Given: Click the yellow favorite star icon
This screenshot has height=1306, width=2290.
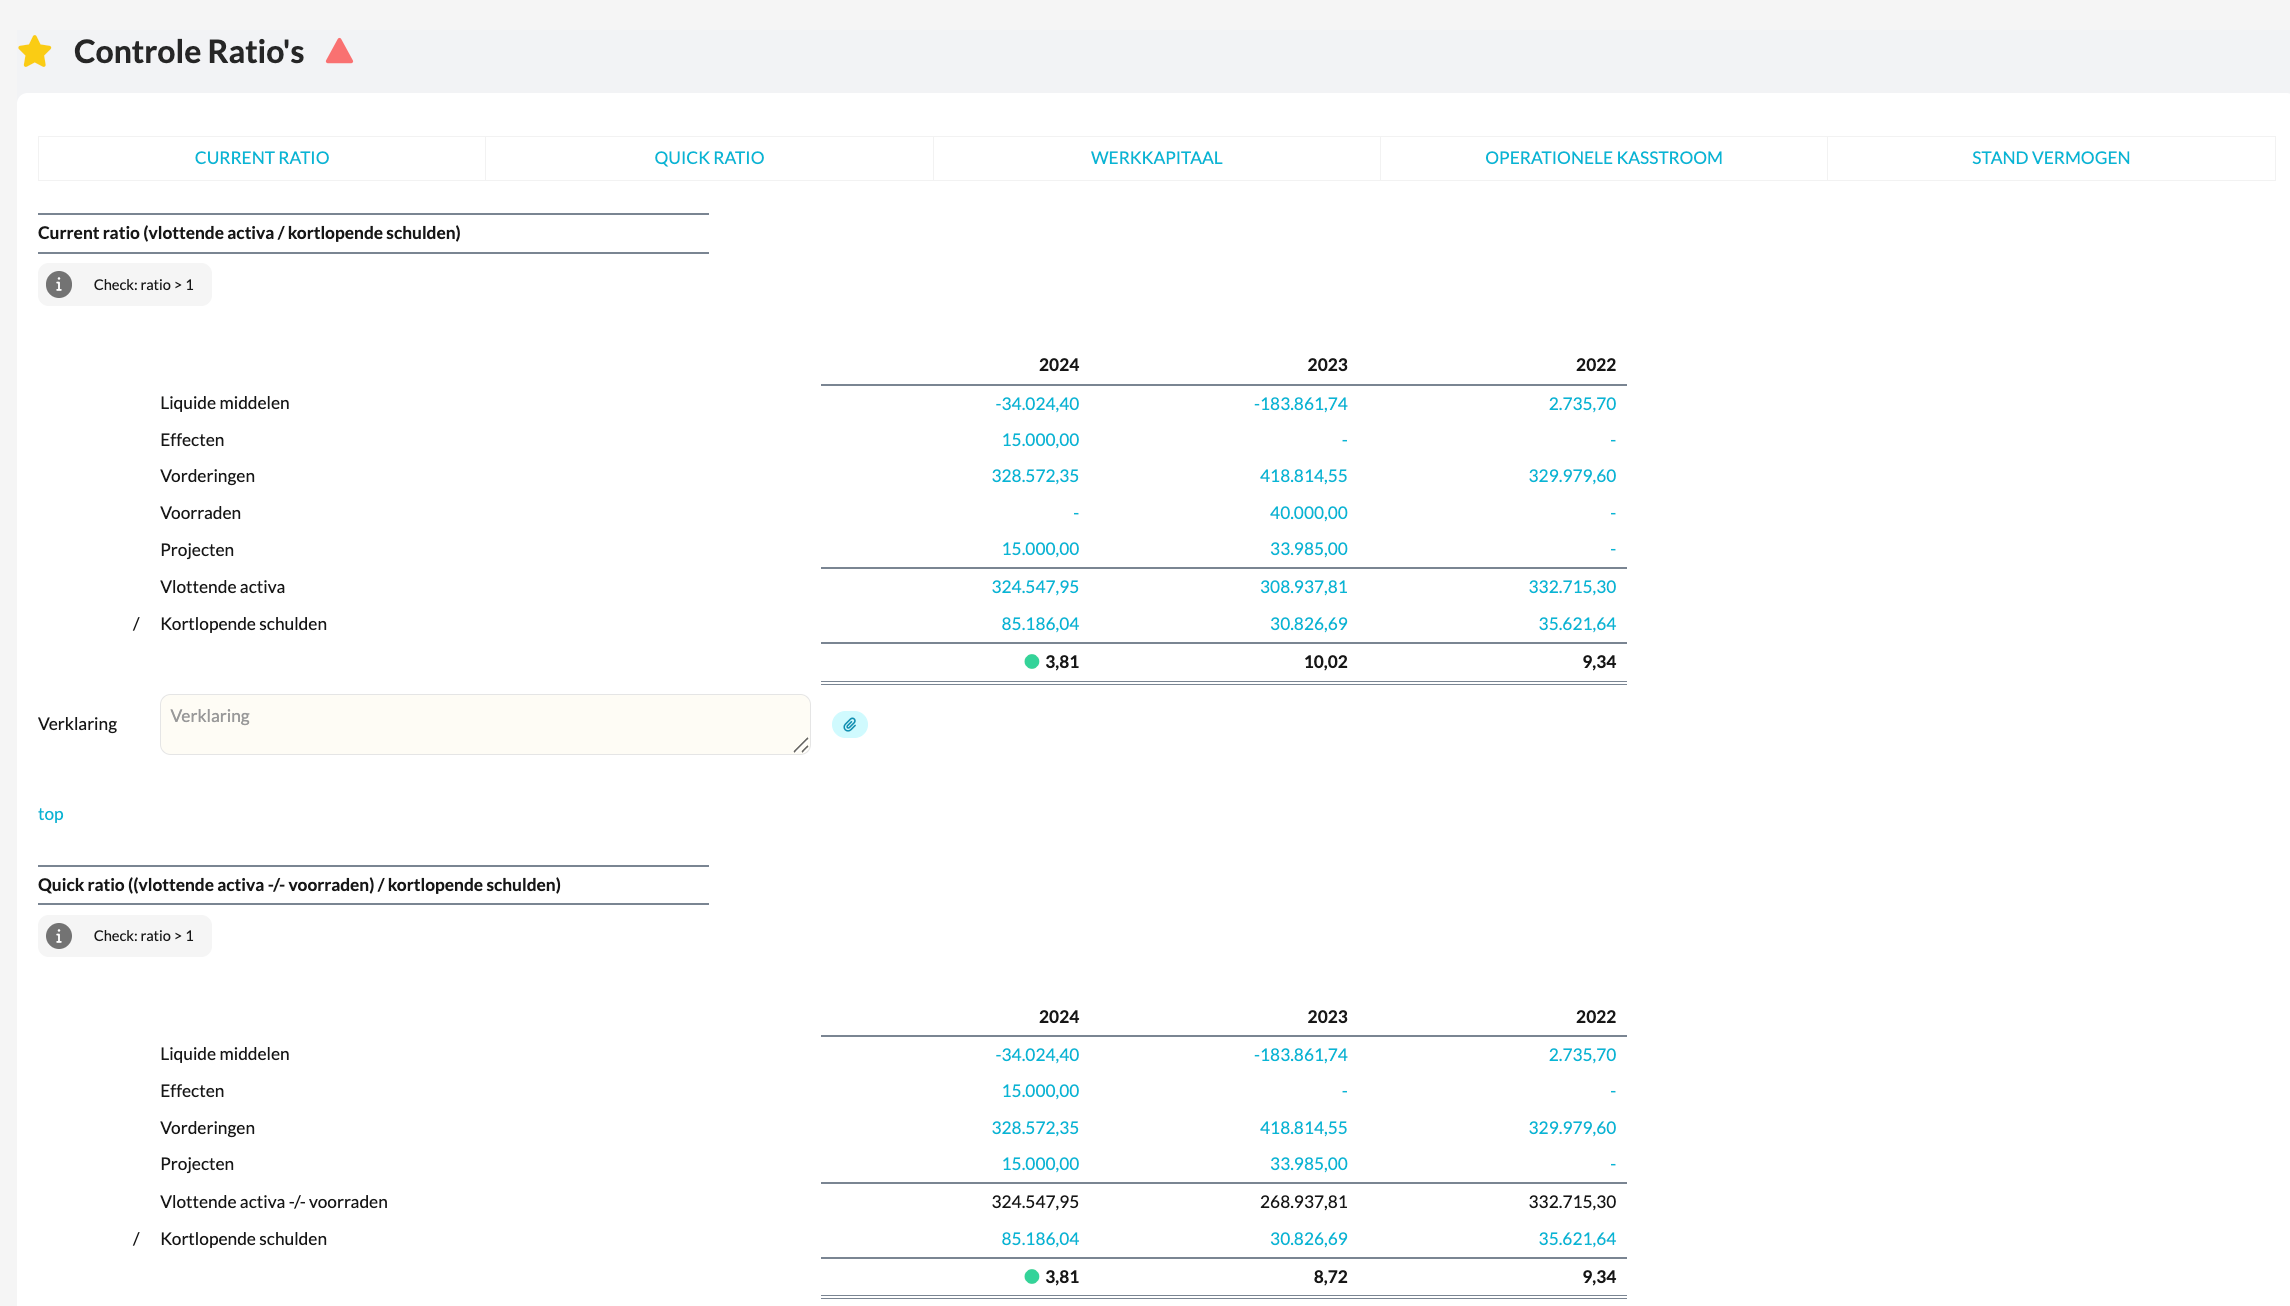Looking at the screenshot, I should click(x=35, y=51).
